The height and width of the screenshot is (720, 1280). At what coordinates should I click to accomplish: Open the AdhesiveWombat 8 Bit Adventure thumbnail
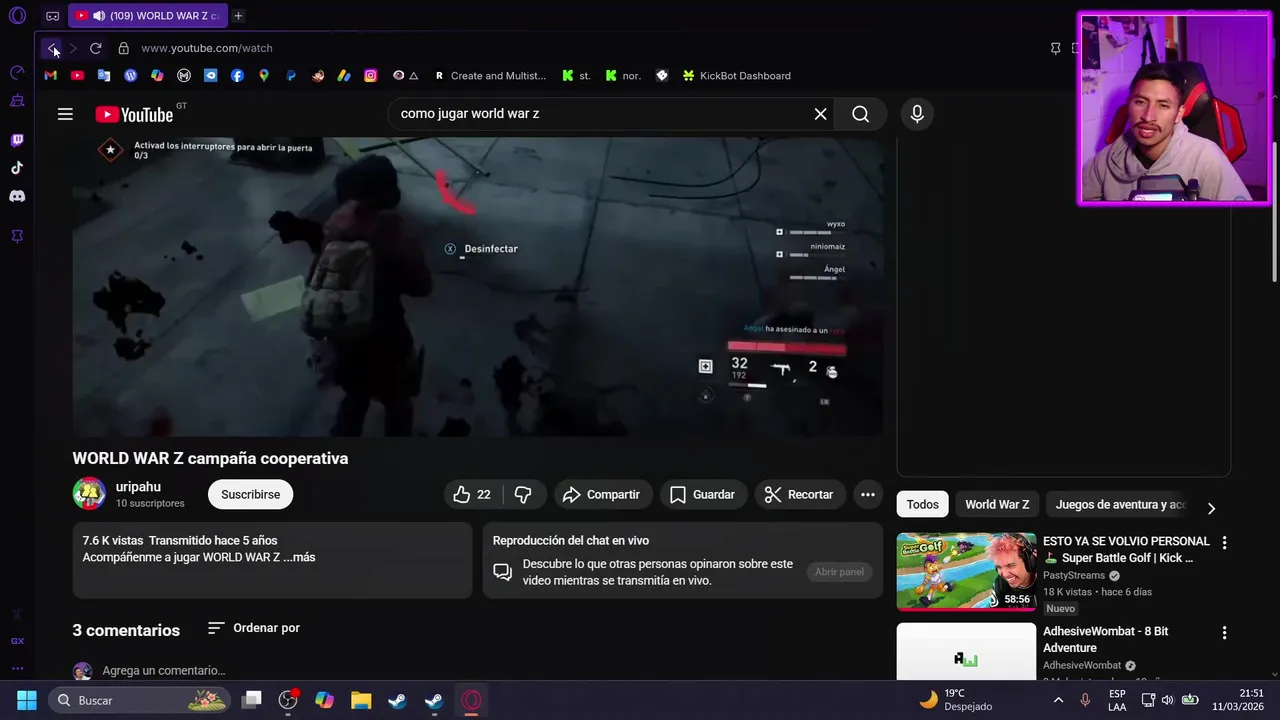pos(966,651)
